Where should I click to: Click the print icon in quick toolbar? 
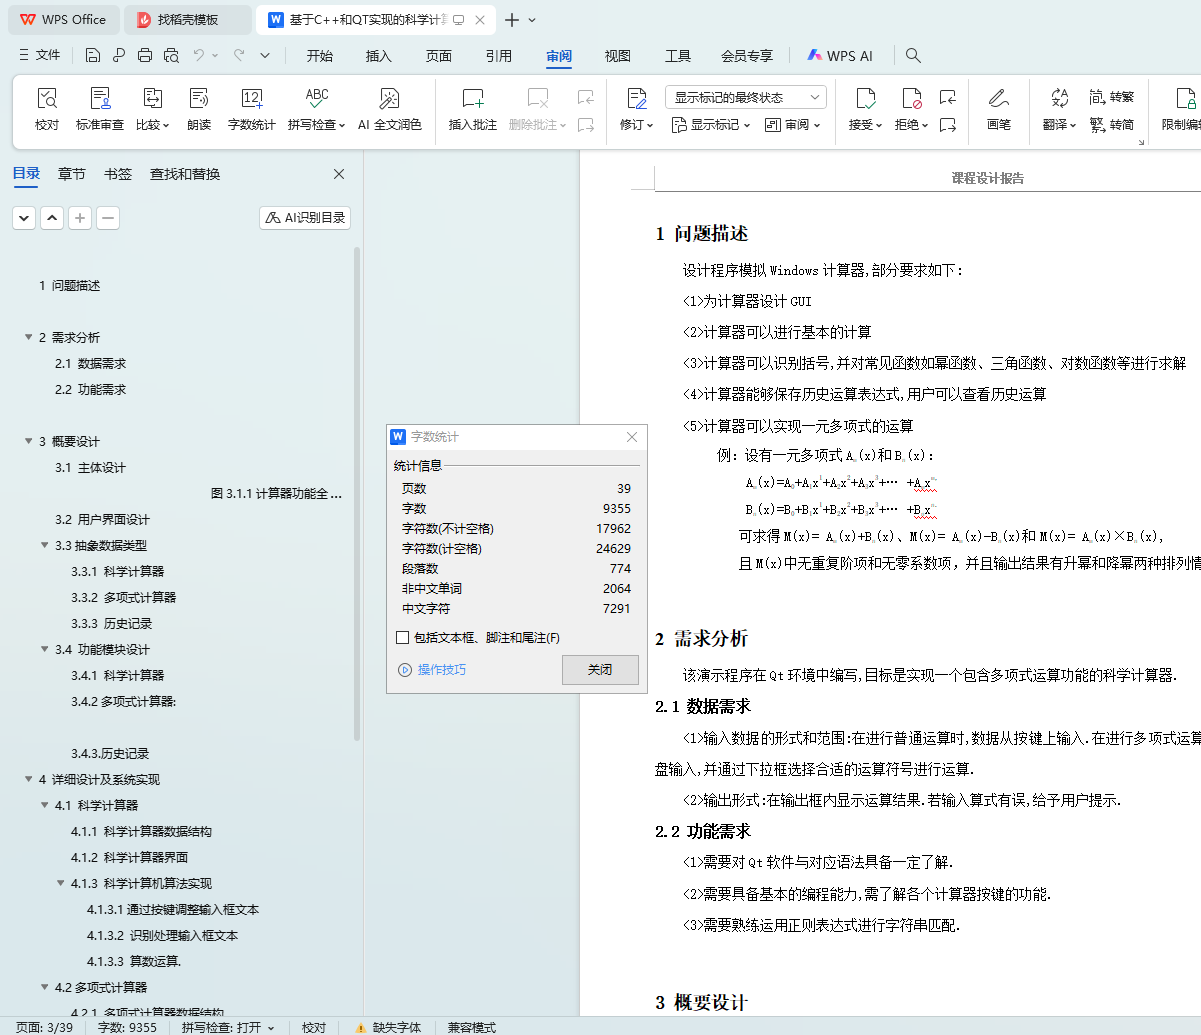pyautogui.click(x=145, y=56)
